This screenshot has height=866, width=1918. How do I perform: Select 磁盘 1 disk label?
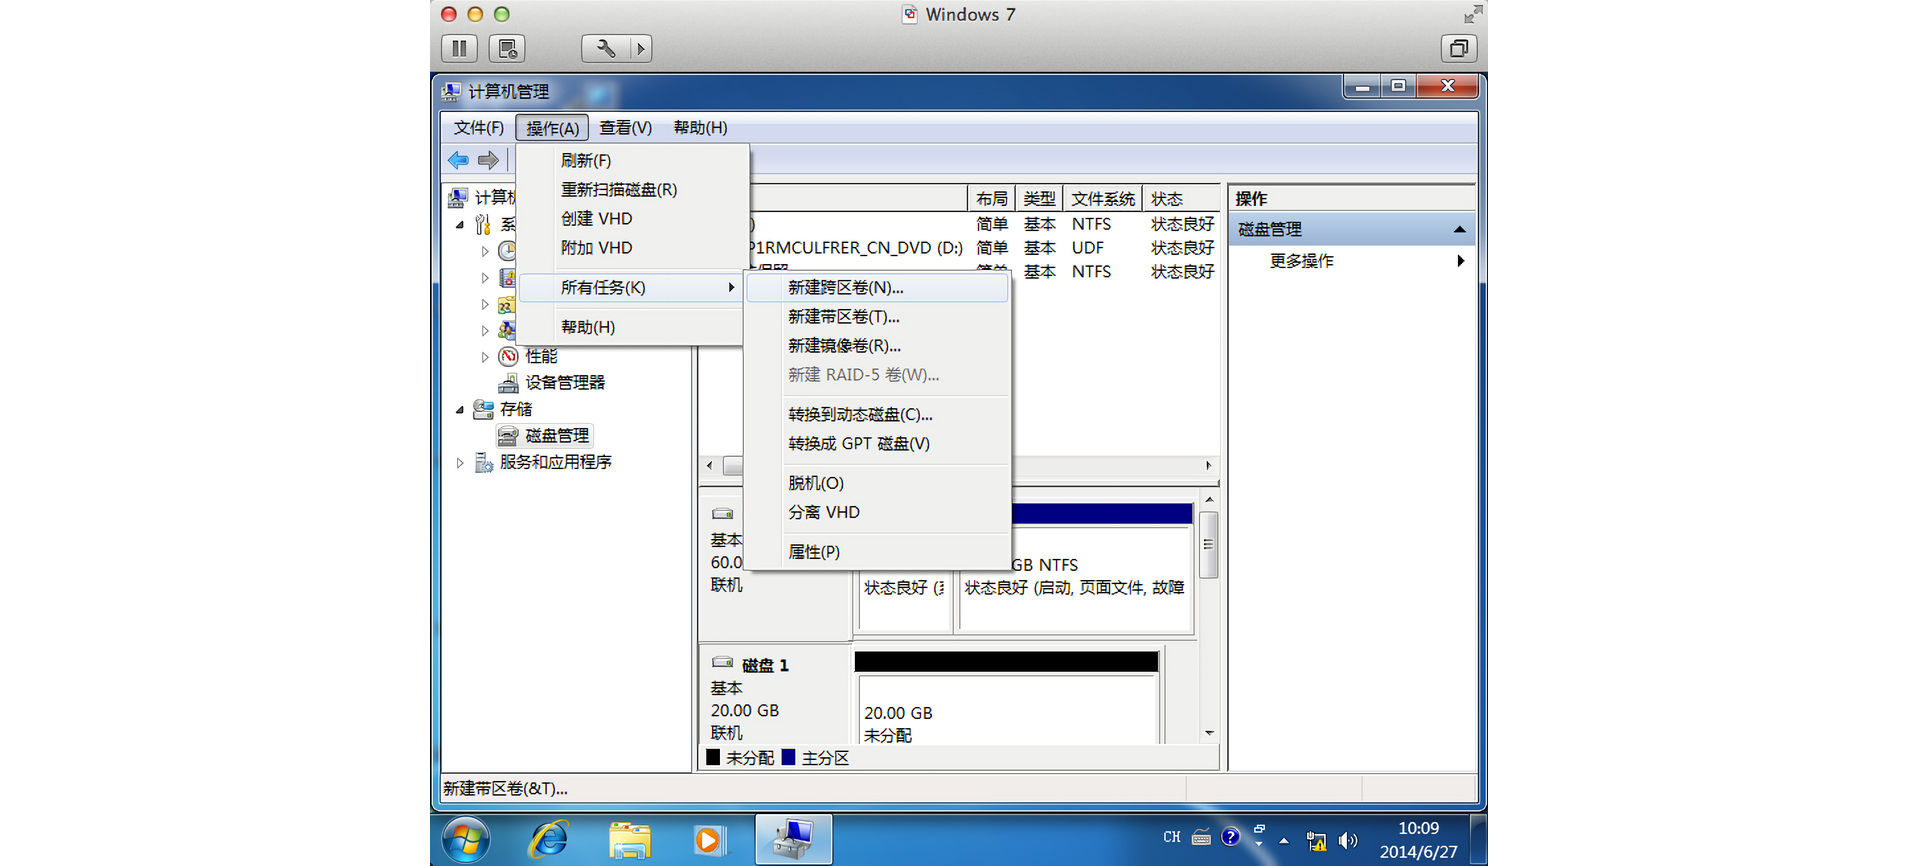click(765, 665)
